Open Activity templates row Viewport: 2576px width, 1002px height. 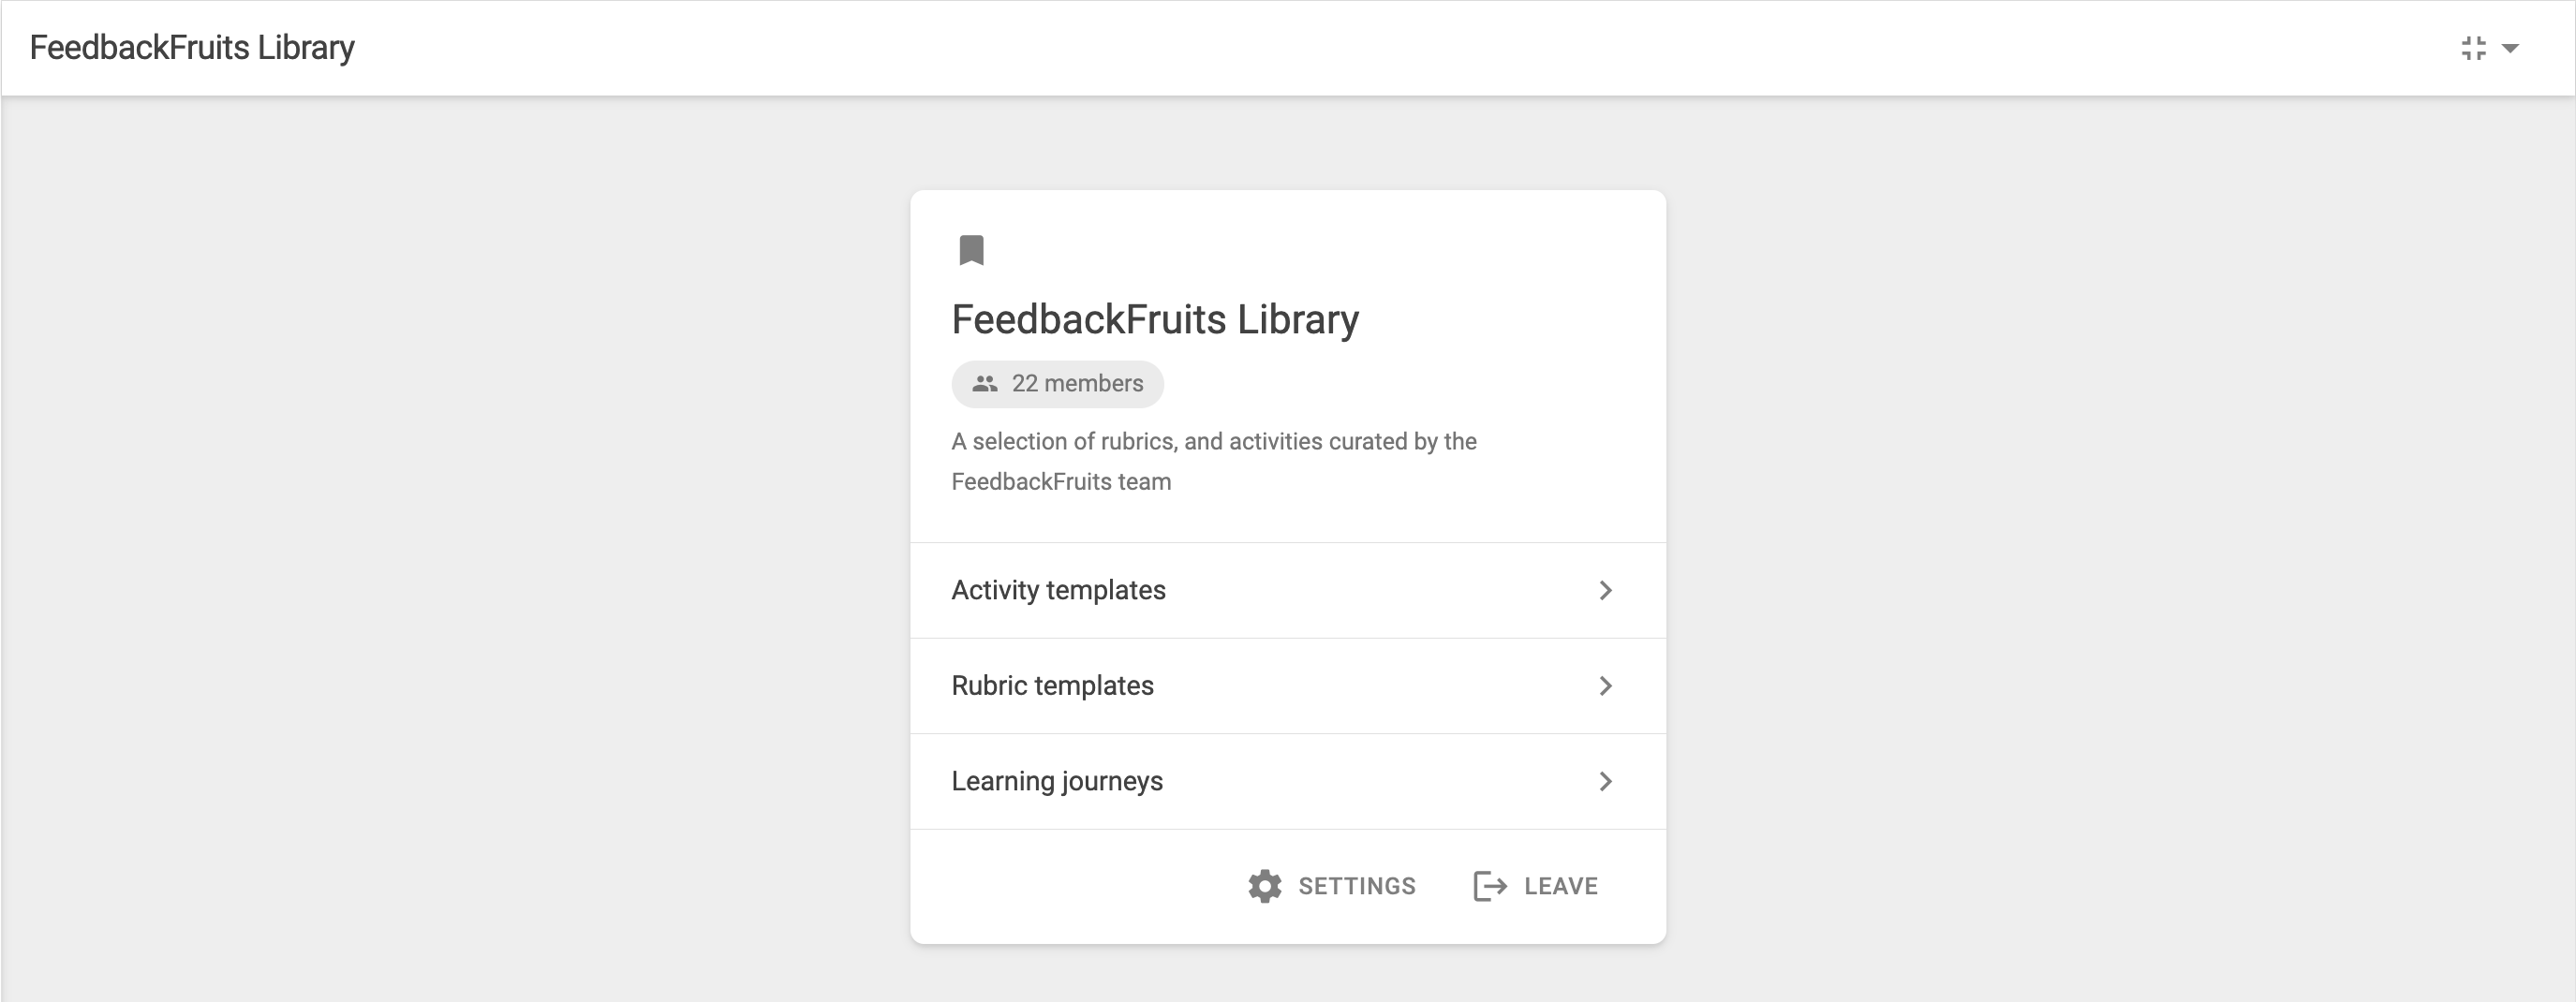[1288, 590]
